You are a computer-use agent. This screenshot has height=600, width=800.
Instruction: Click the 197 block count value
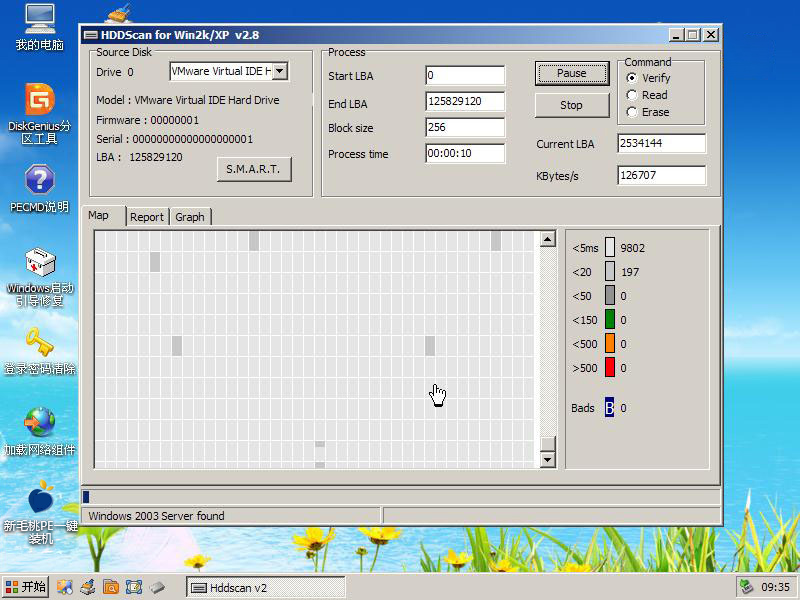click(630, 272)
